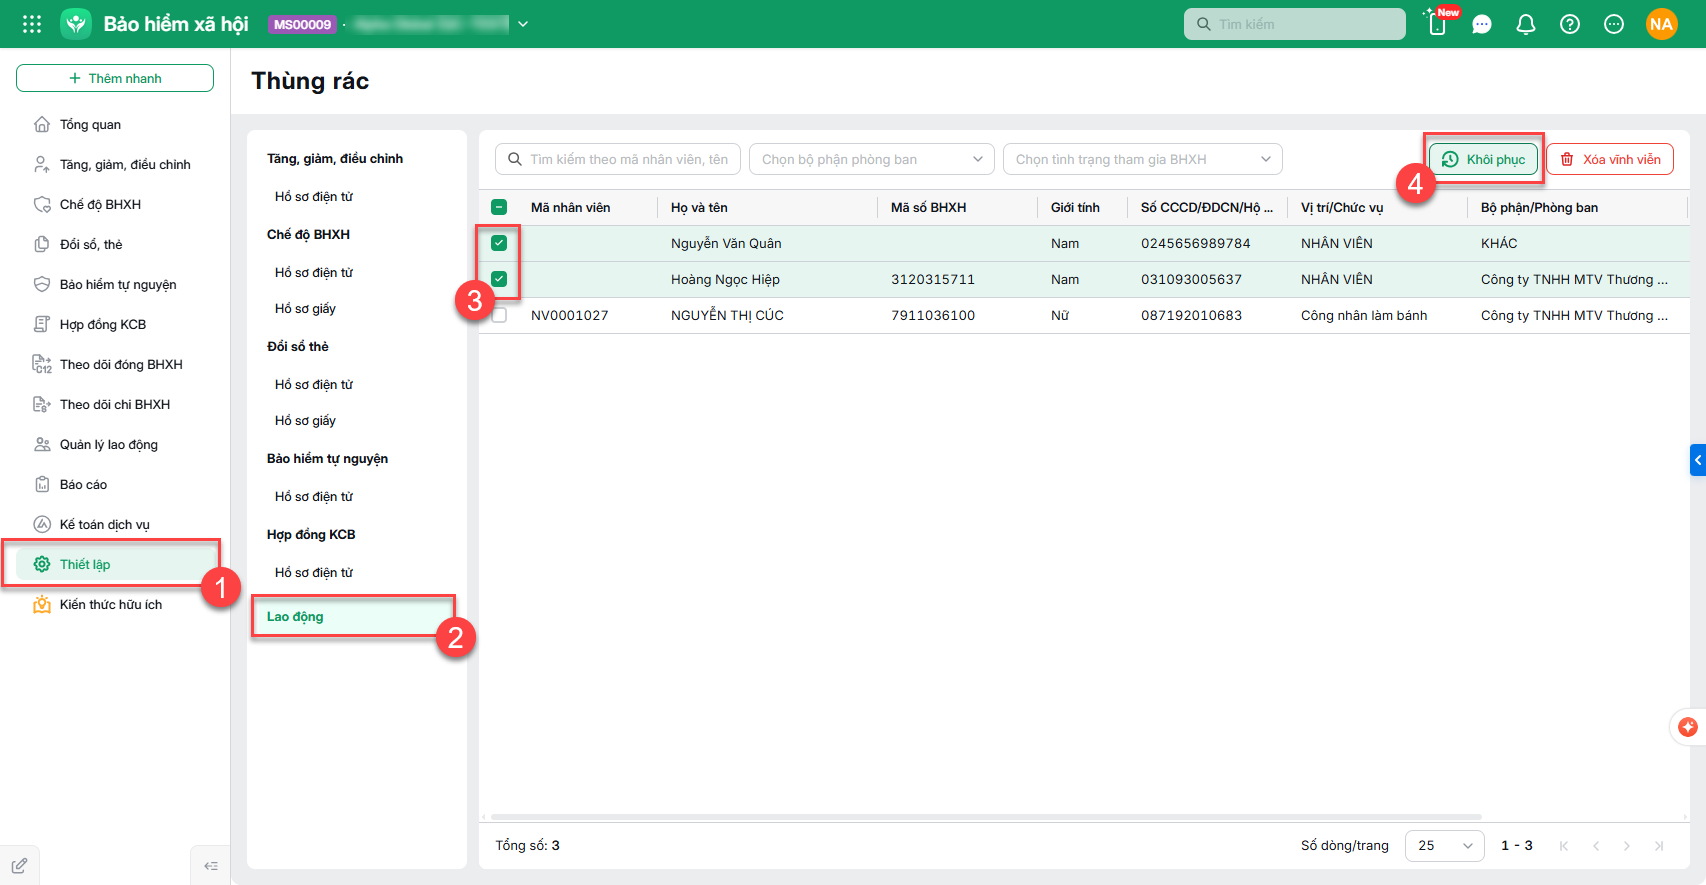Click the Giới tính column header
Image resolution: width=1706 pixels, height=885 pixels.
[1075, 207]
